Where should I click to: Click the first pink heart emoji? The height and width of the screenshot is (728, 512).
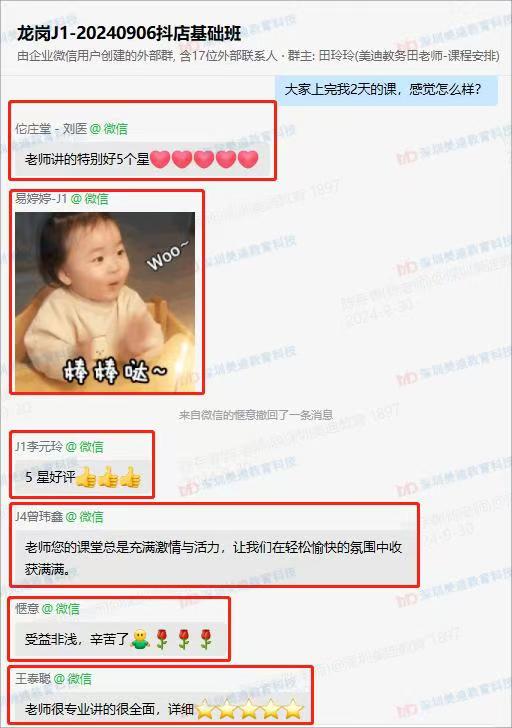160,159
